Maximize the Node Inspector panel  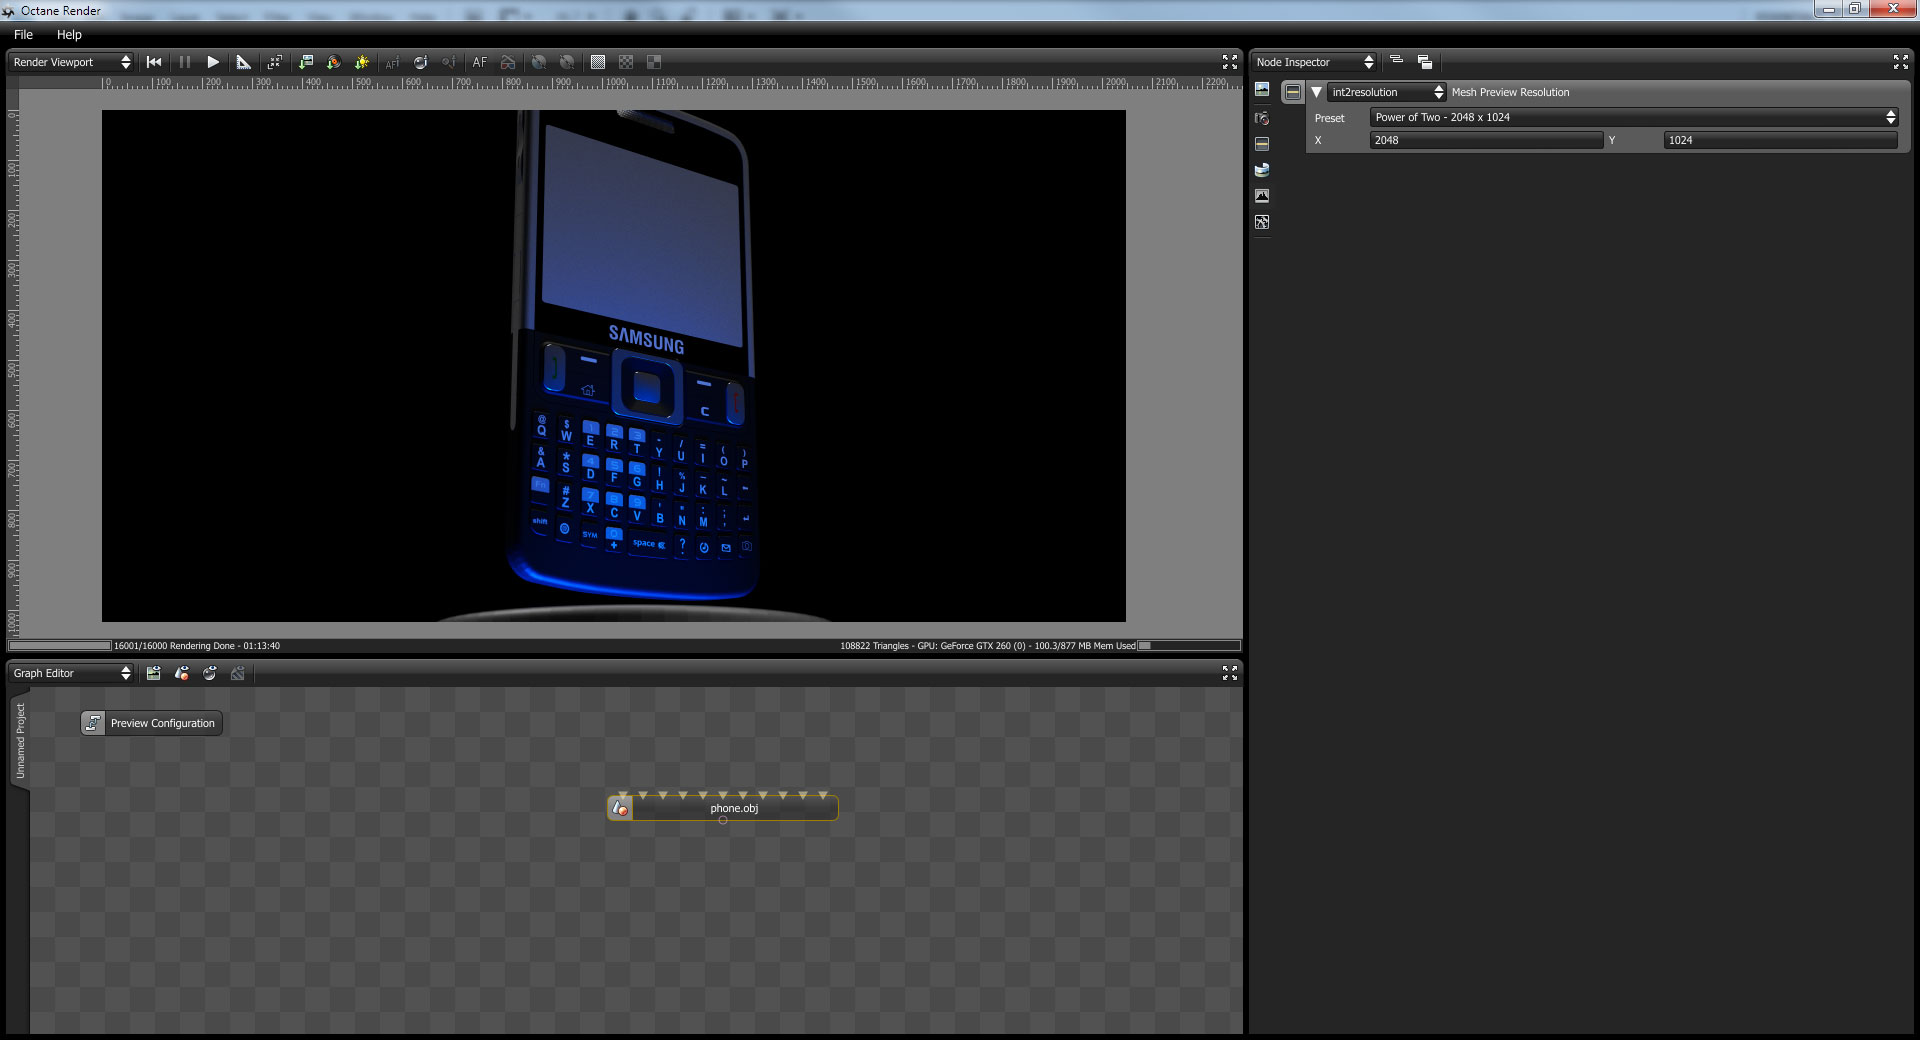(1901, 62)
